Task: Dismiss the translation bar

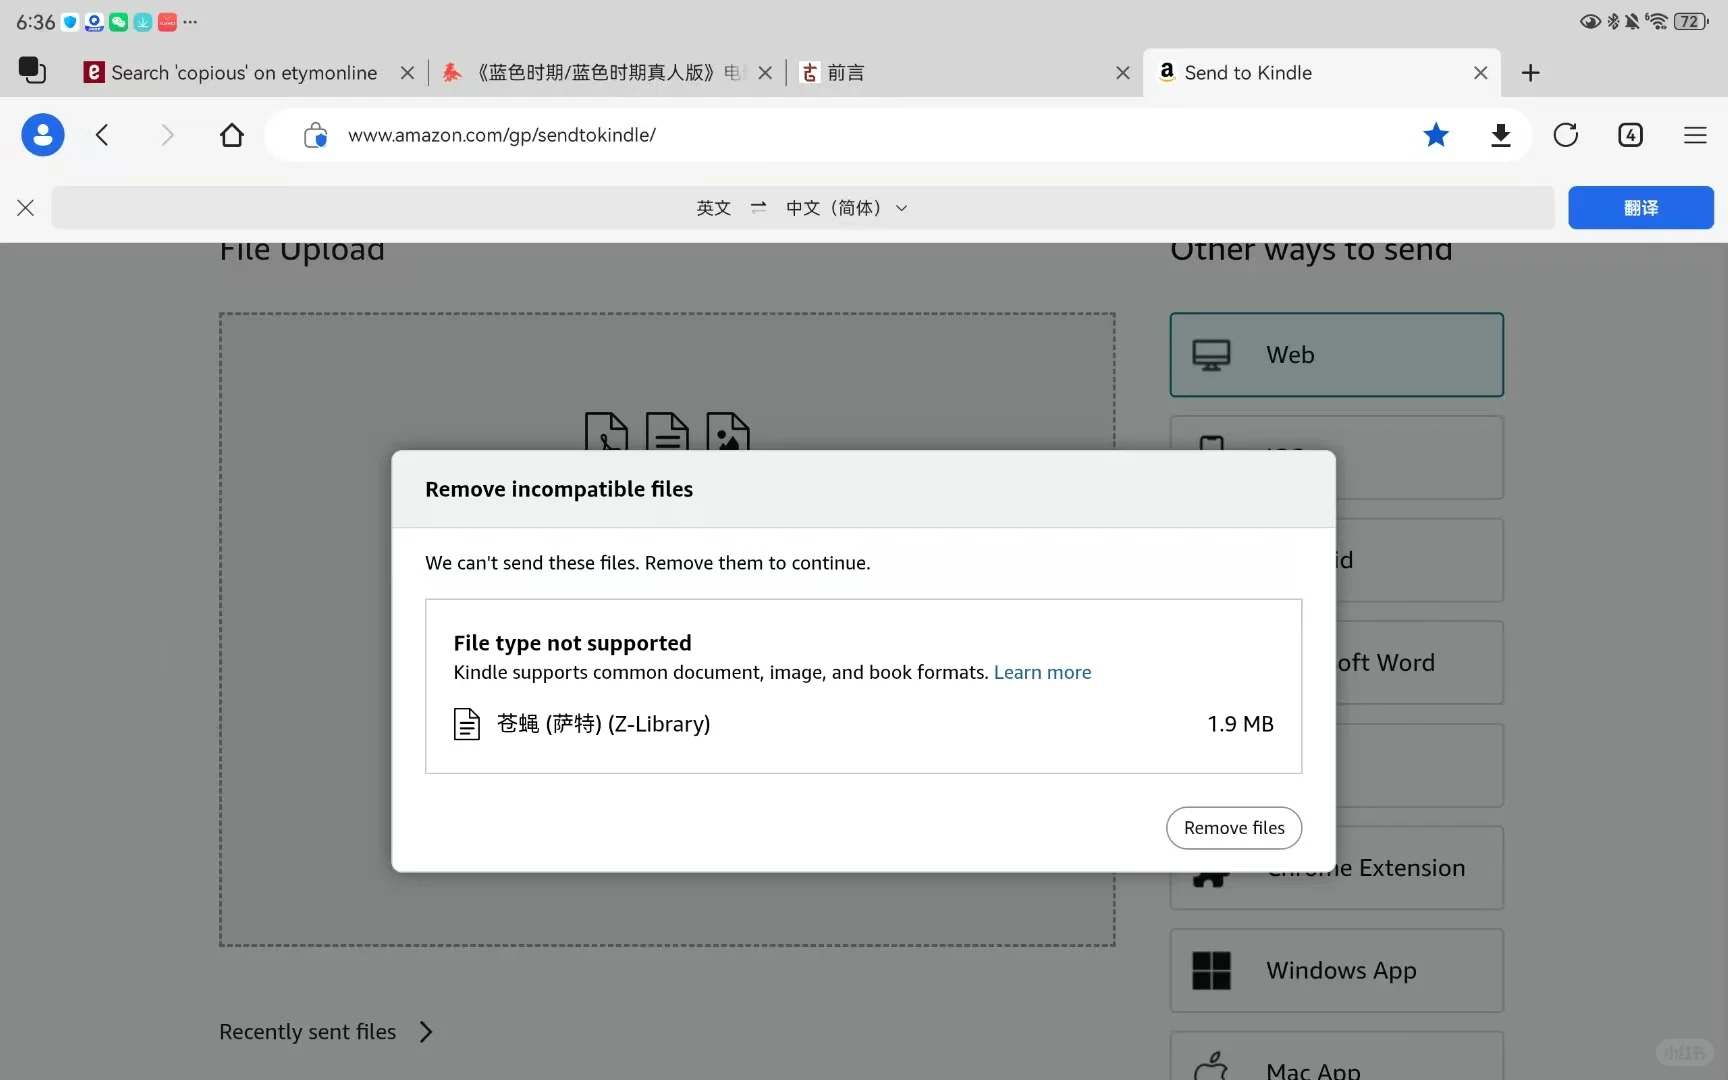Action: click(x=26, y=207)
